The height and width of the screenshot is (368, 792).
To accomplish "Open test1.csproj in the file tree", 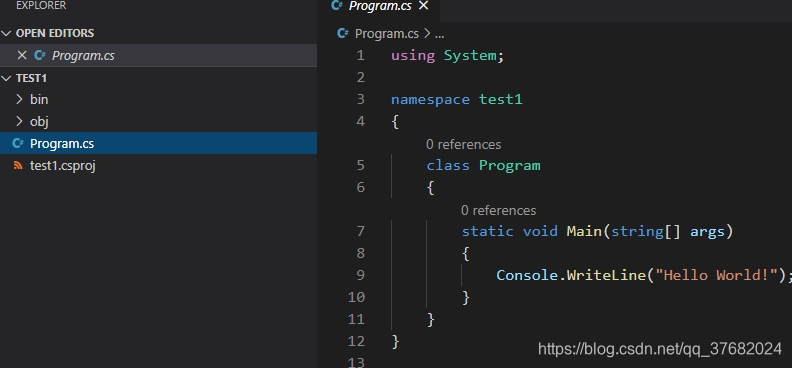I will 159,166.
